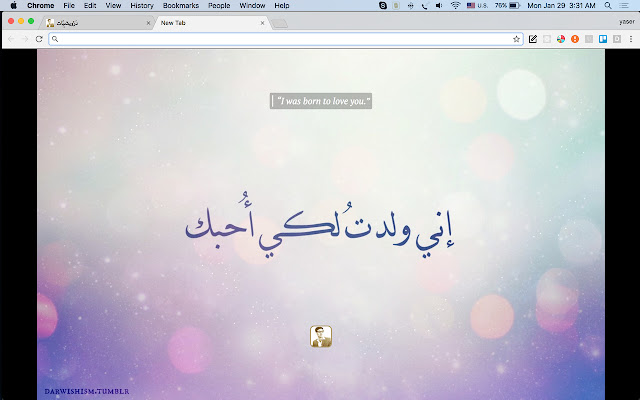This screenshot has height=400, width=640.
Task: Click the yaser profile button
Action: click(x=626, y=22)
